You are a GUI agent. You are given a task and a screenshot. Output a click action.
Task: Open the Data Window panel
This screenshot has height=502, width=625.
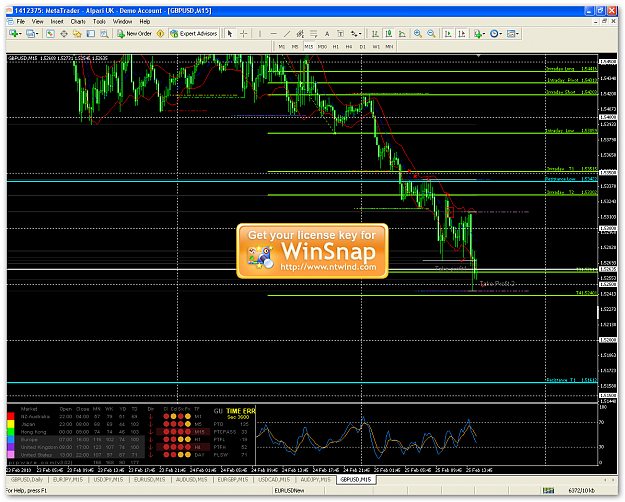tap(64, 34)
